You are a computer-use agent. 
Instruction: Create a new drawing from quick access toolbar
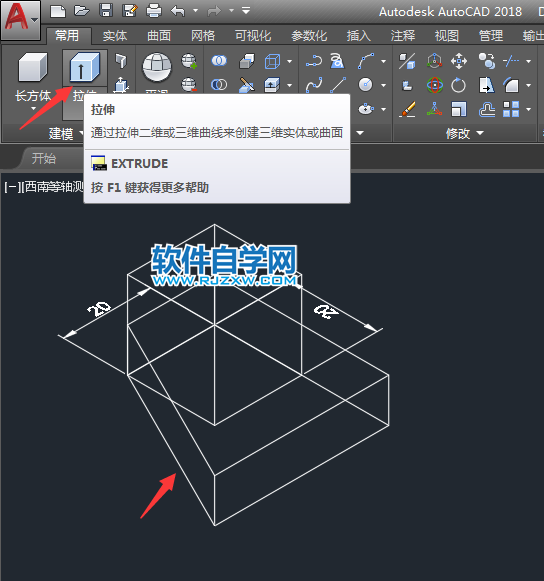pos(58,11)
